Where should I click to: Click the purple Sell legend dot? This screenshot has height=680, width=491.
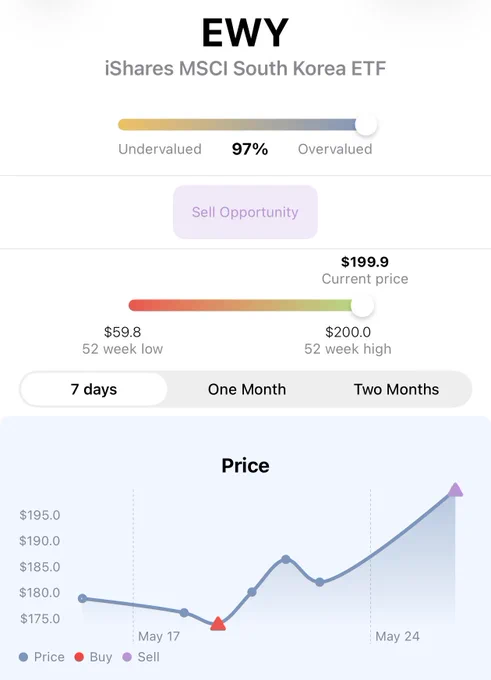click(127, 657)
